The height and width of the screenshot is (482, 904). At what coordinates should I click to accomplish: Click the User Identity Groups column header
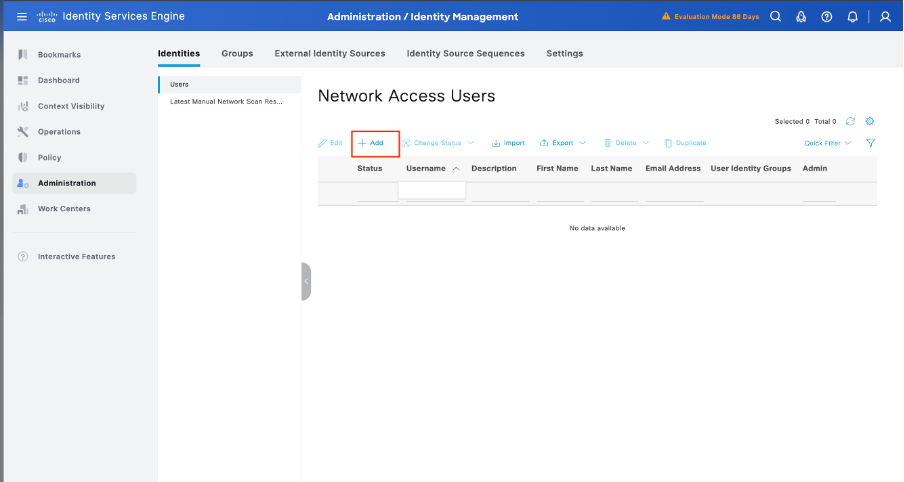(x=751, y=168)
